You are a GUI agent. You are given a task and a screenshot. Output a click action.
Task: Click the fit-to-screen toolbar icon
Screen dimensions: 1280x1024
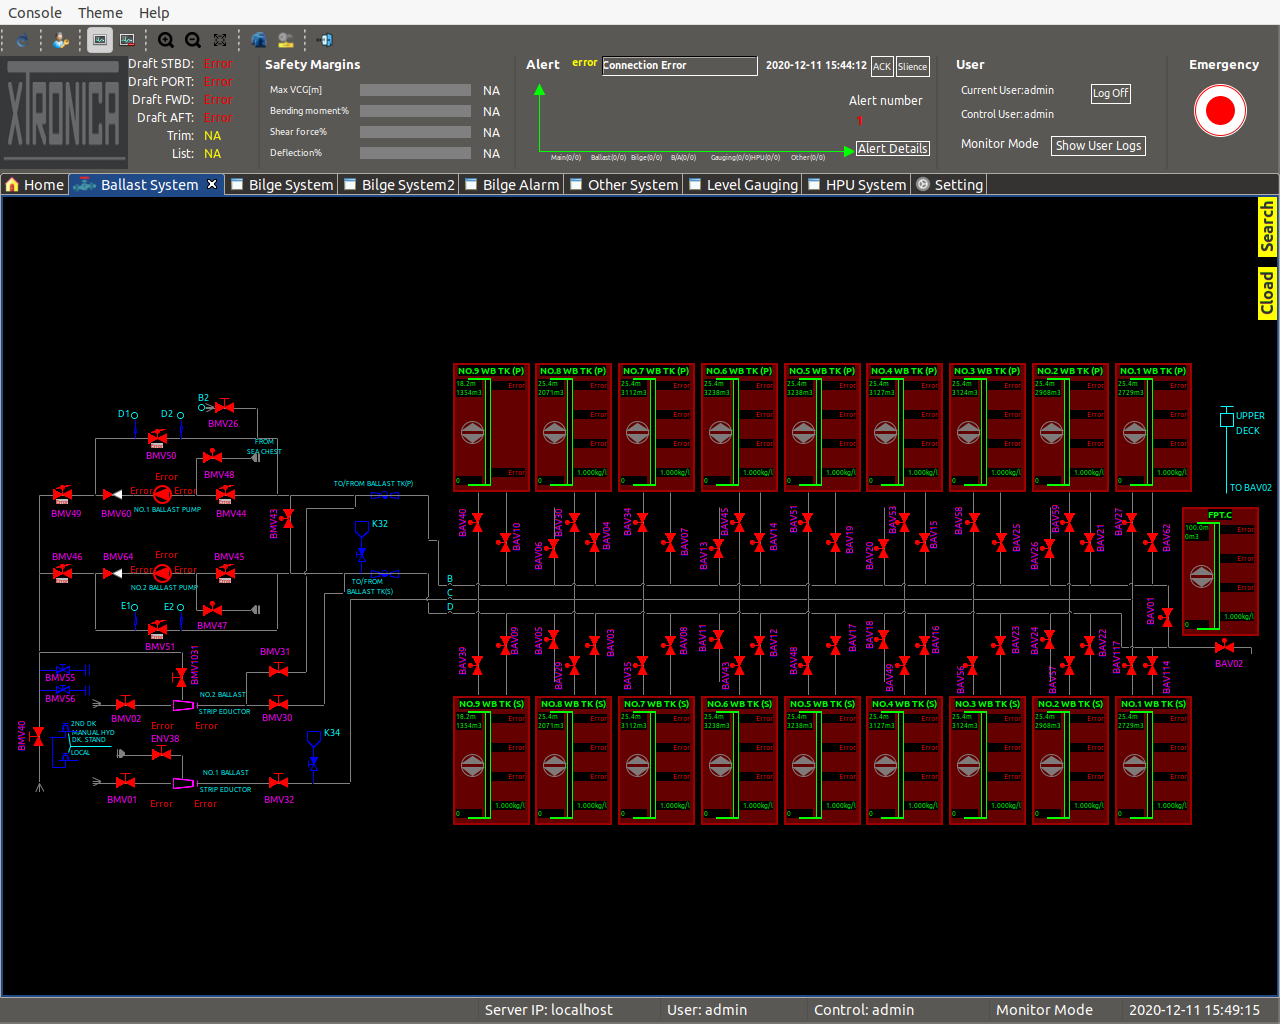[220, 40]
